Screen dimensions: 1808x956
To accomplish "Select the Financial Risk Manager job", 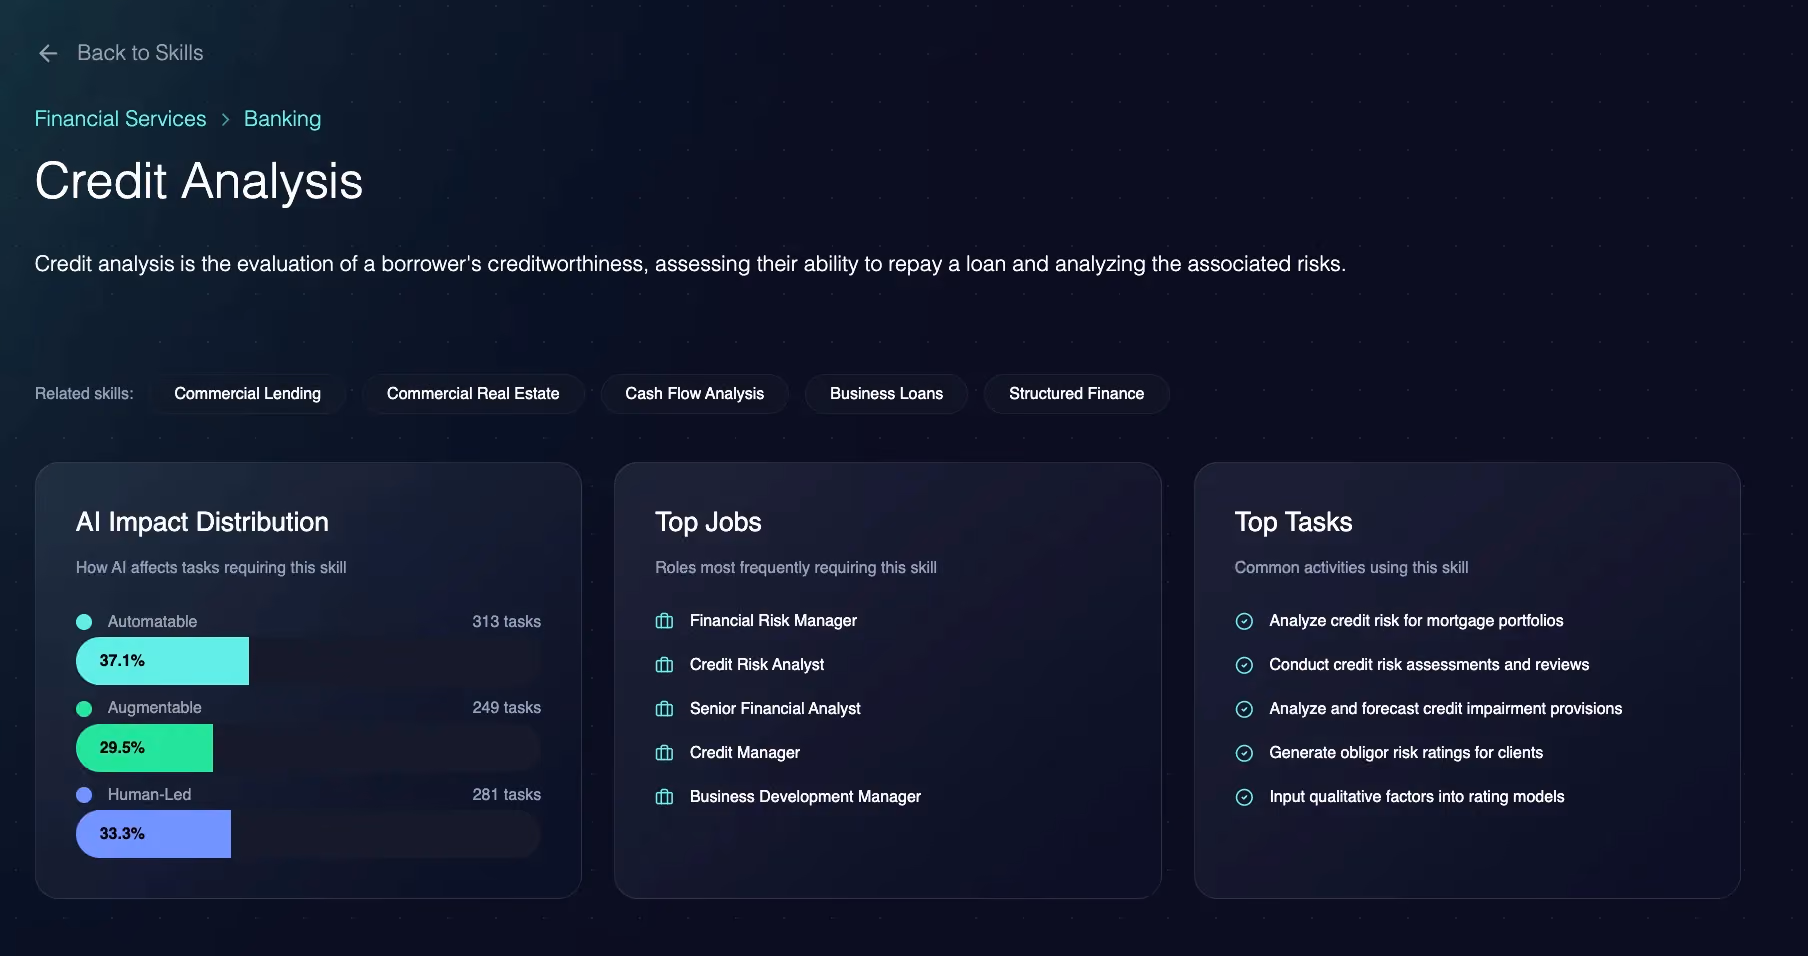I will pyautogui.click(x=773, y=621).
